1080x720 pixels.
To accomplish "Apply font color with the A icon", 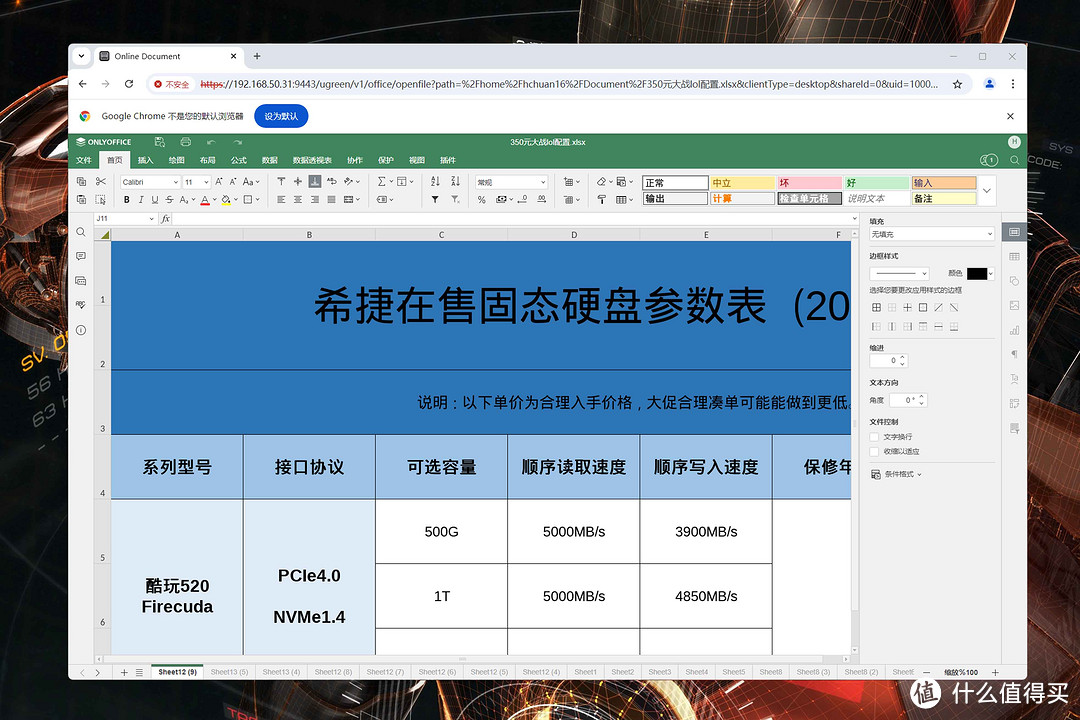I will [203, 199].
